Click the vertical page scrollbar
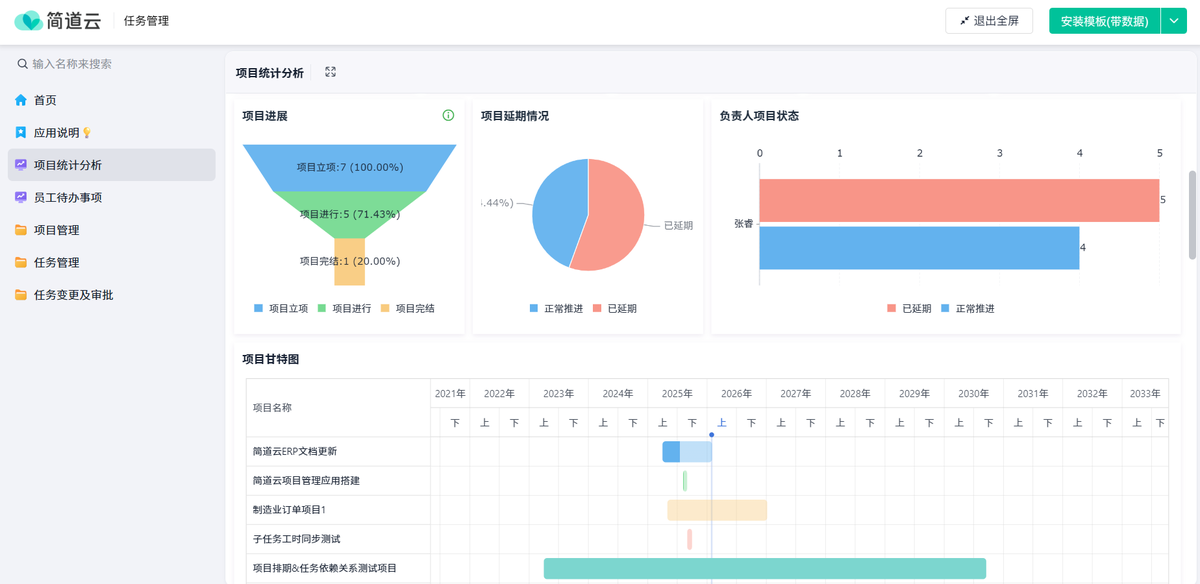 point(1191,215)
